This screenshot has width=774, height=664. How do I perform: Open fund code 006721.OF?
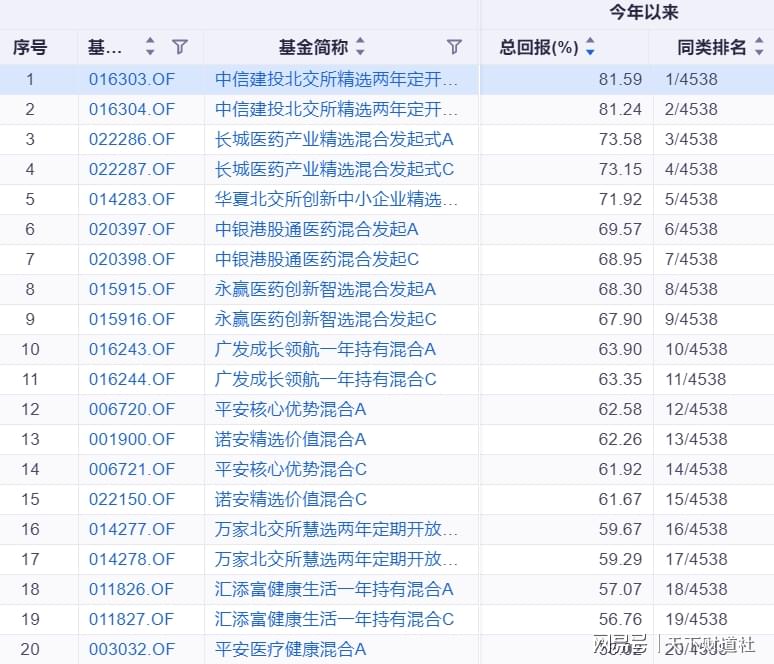pos(132,469)
